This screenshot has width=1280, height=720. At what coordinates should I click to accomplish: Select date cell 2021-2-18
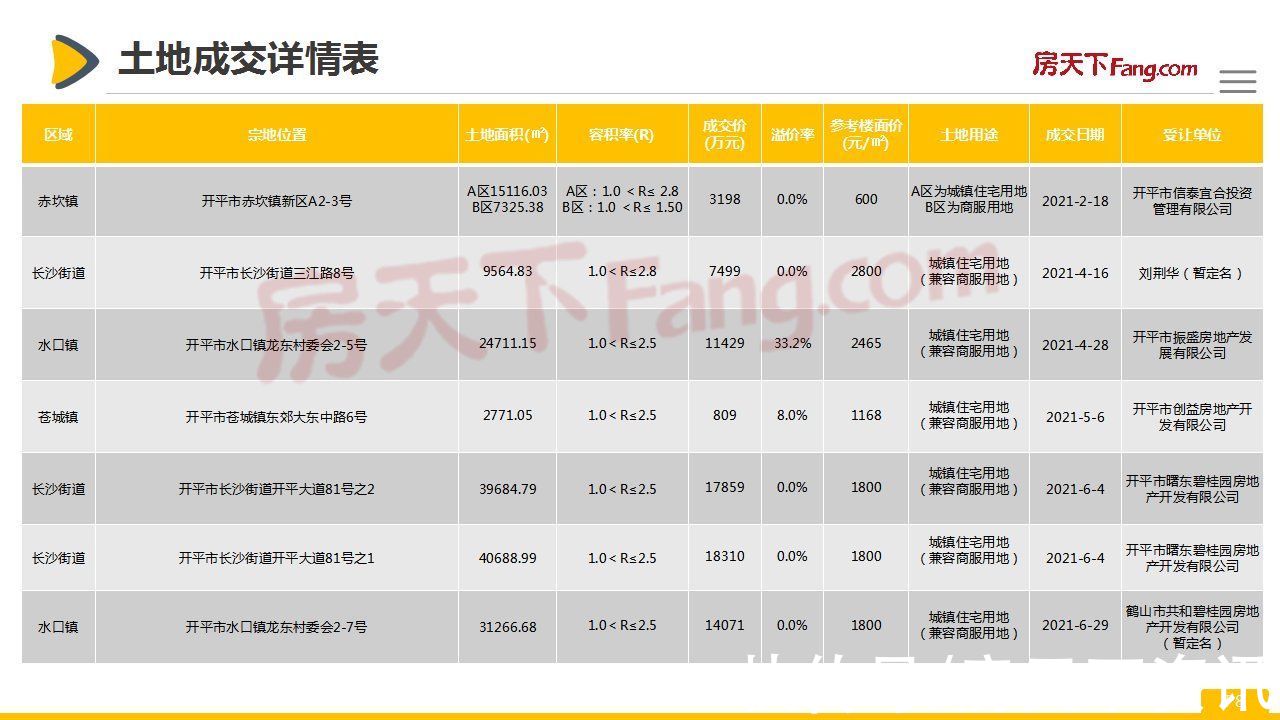click(1075, 201)
